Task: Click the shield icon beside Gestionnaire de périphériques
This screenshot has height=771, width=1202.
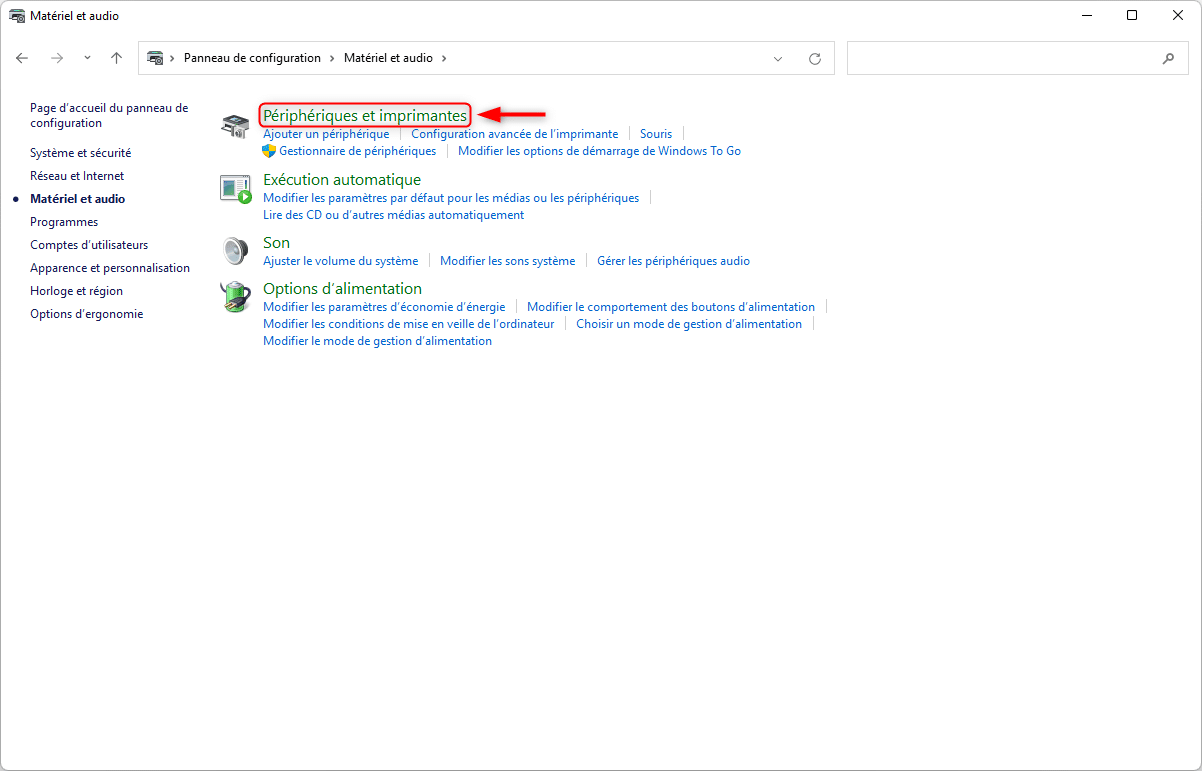Action: pyautogui.click(x=269, y=151)
